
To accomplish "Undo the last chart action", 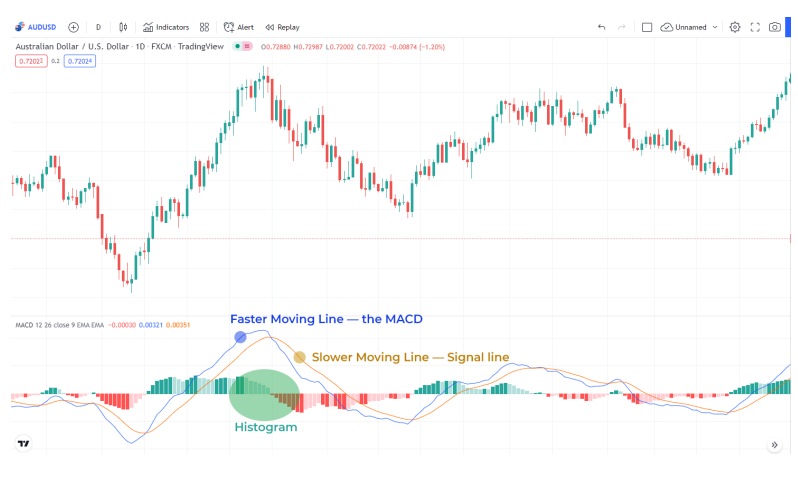I will coord(602,27).
